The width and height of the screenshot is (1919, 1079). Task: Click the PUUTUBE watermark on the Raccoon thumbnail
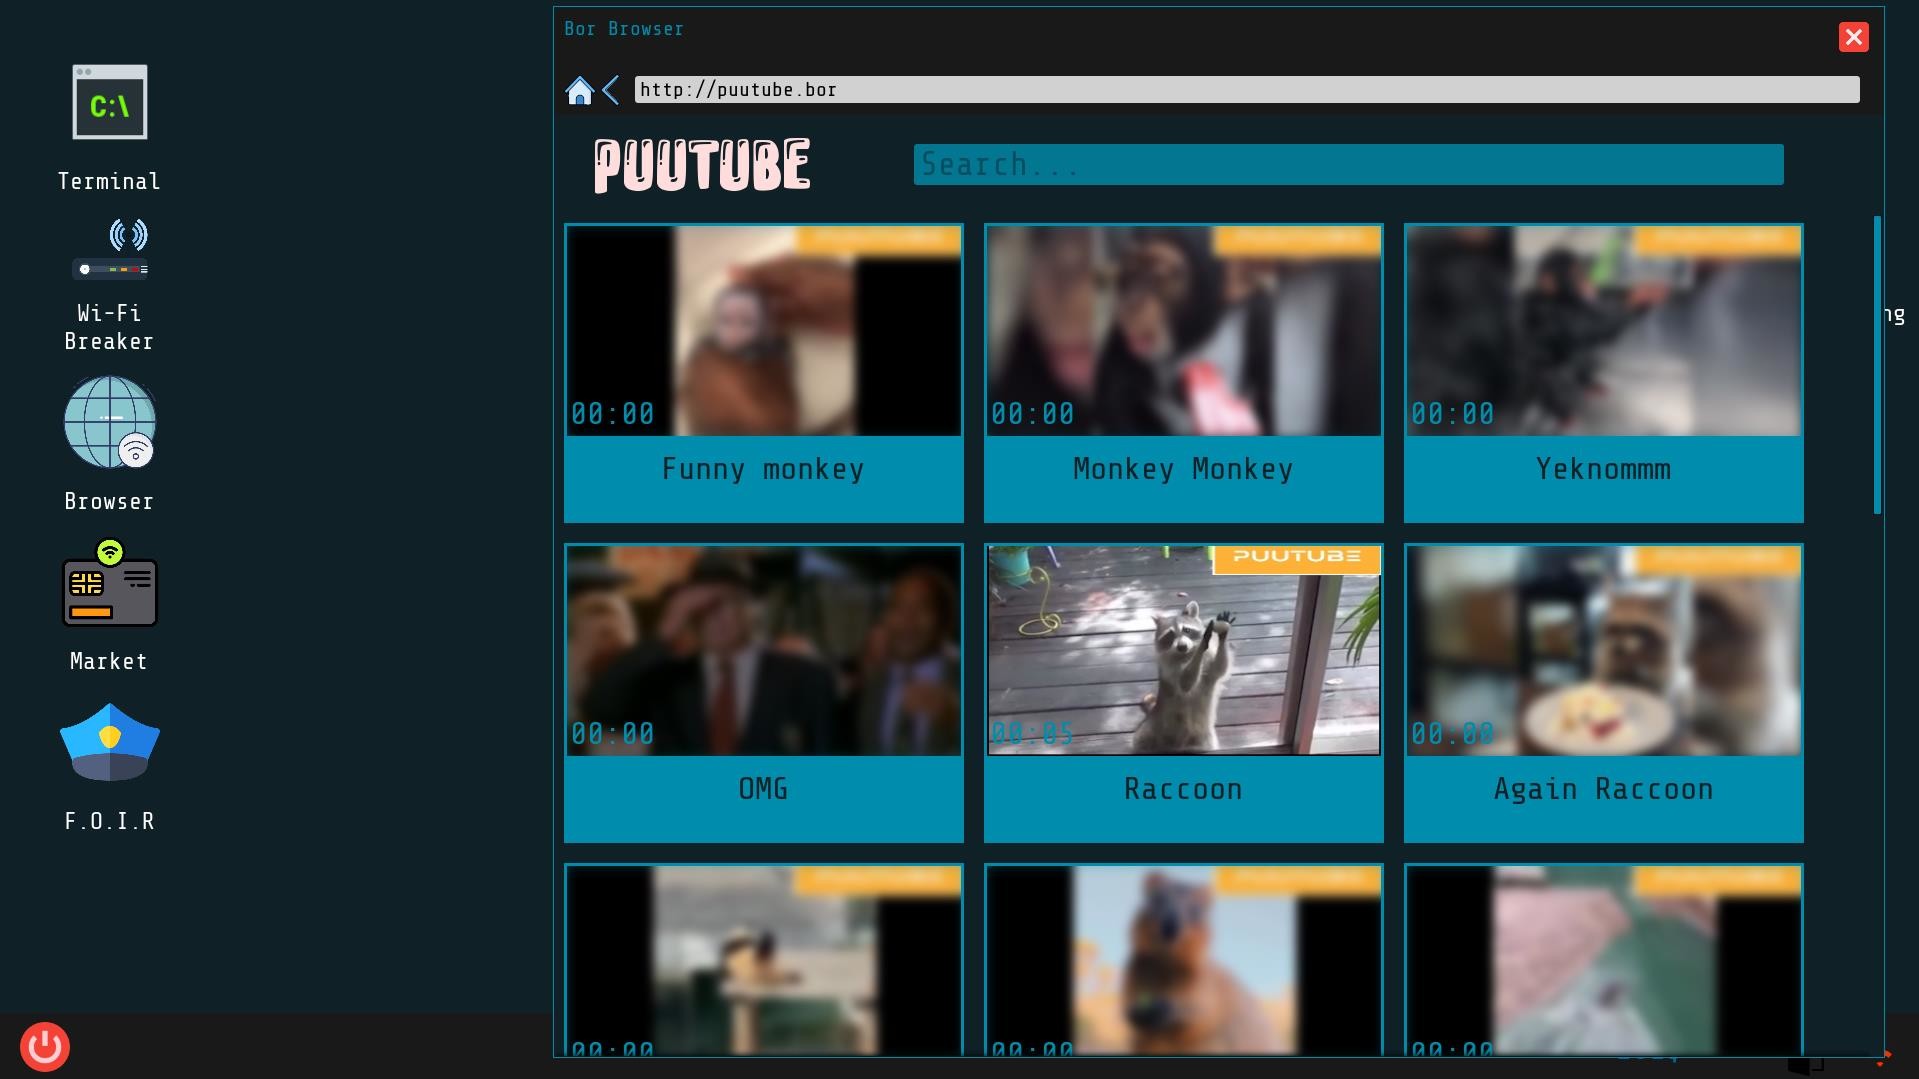[x=1295, y=560]
